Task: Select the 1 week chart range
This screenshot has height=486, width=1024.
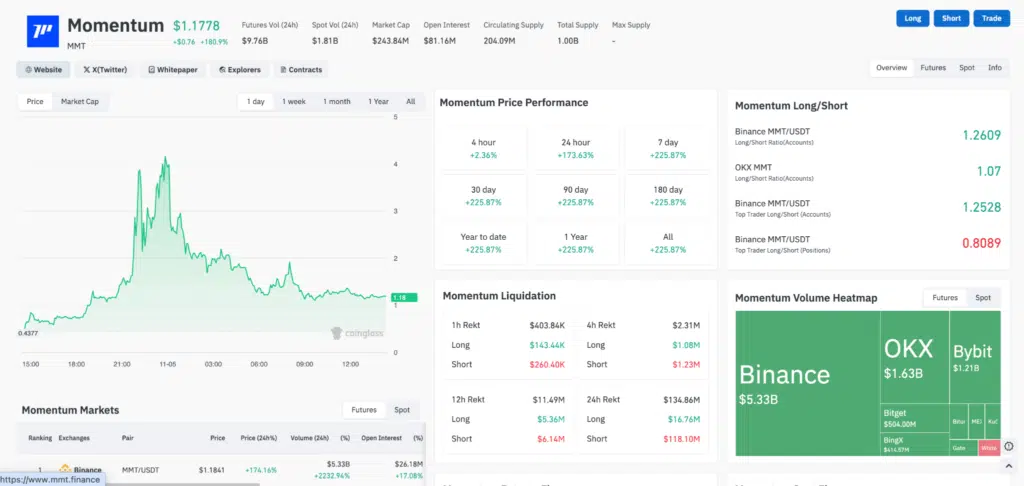Action: tap(294, 101)
